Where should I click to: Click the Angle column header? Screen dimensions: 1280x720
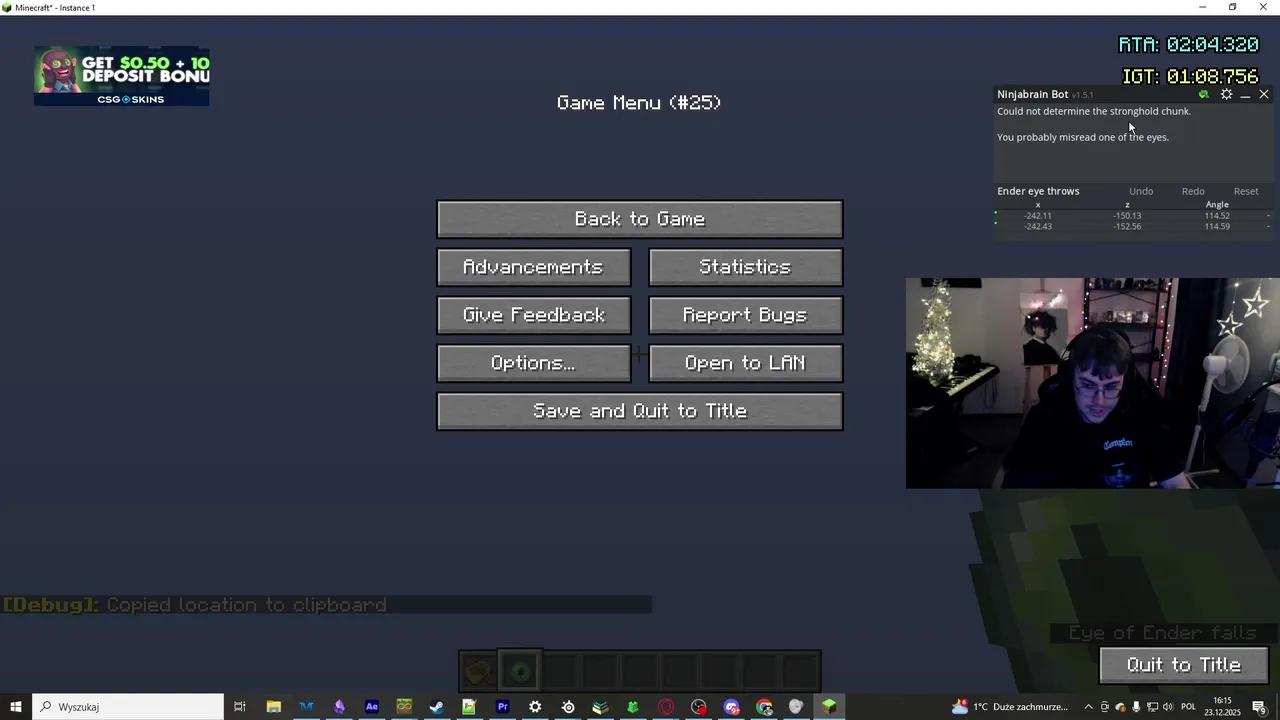point(1217,205)
